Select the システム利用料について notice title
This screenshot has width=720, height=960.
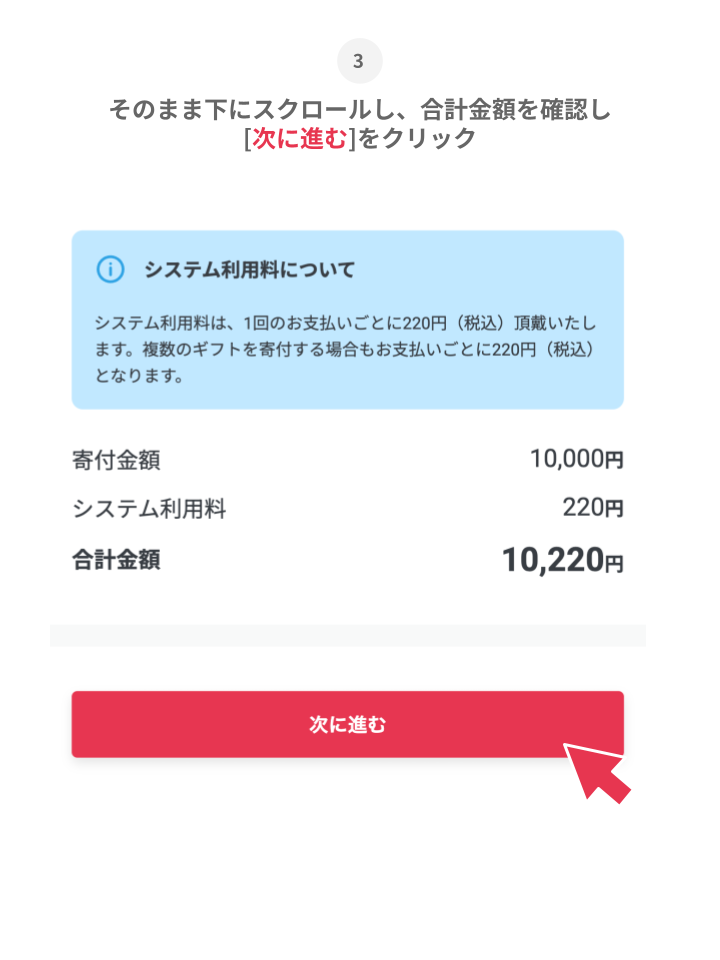pyautogui.click(x=249, y=270)
